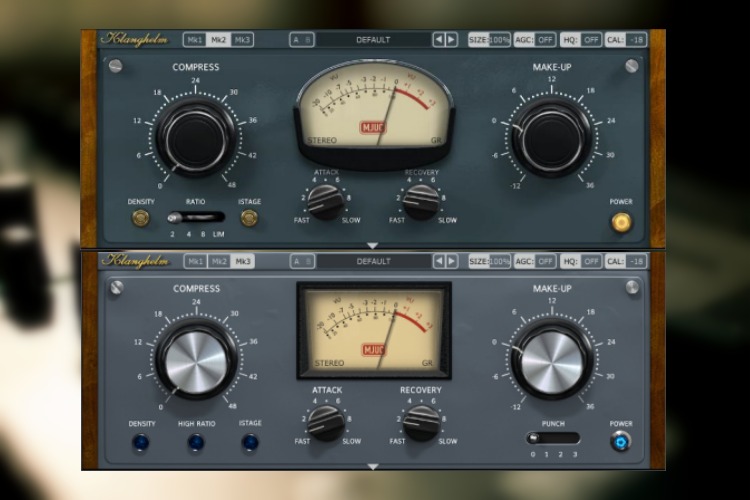Screen dimensions: 750x500
Task: Select Mk1 model in the upper plugin
Action: [195, 40]
